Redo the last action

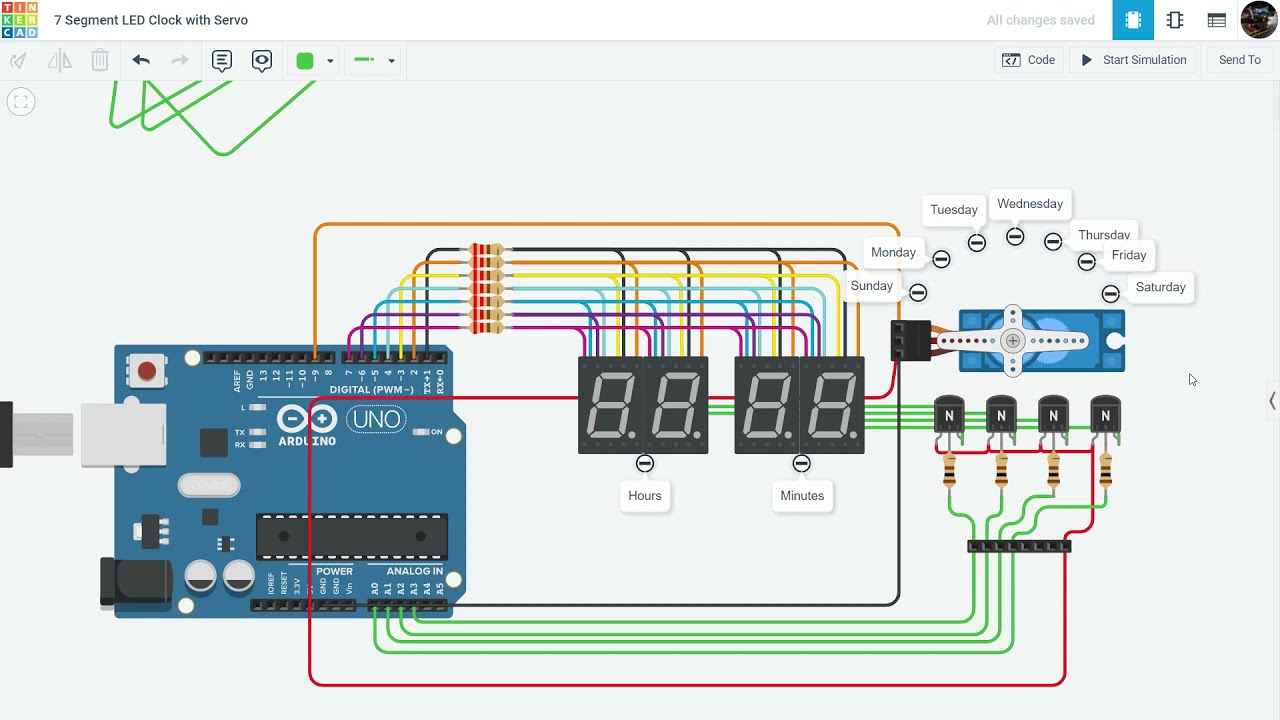point(180,60)
